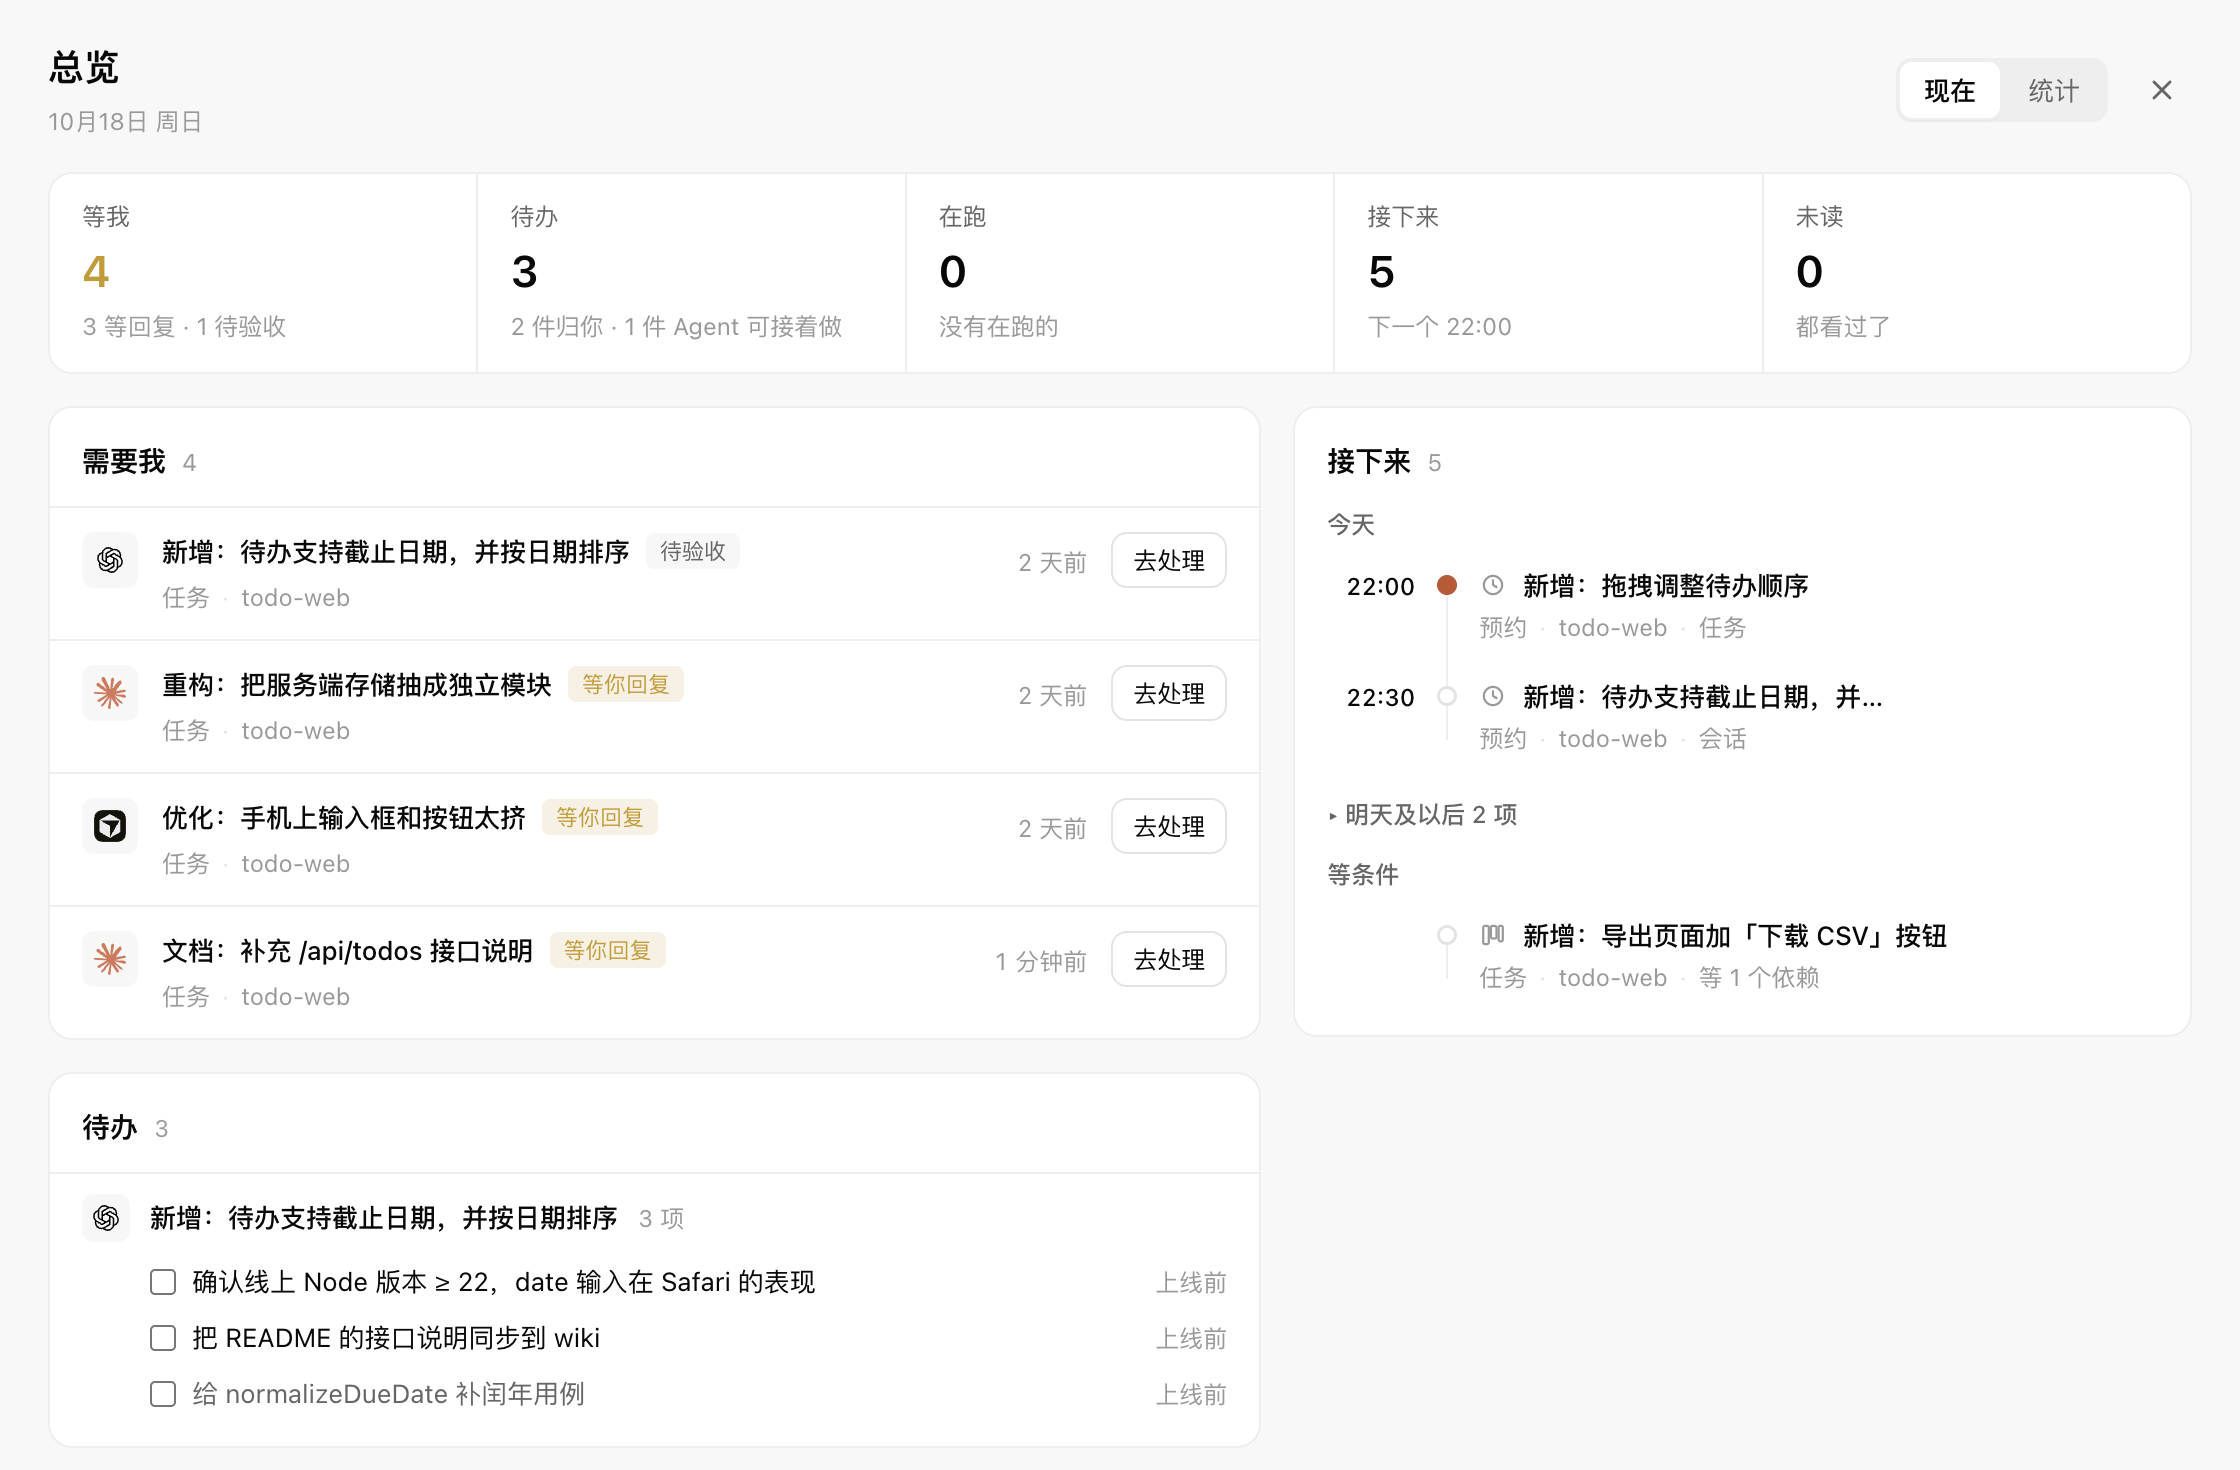Click the OpenAI agent icon beside 待验收 task

tap(110, 560)
